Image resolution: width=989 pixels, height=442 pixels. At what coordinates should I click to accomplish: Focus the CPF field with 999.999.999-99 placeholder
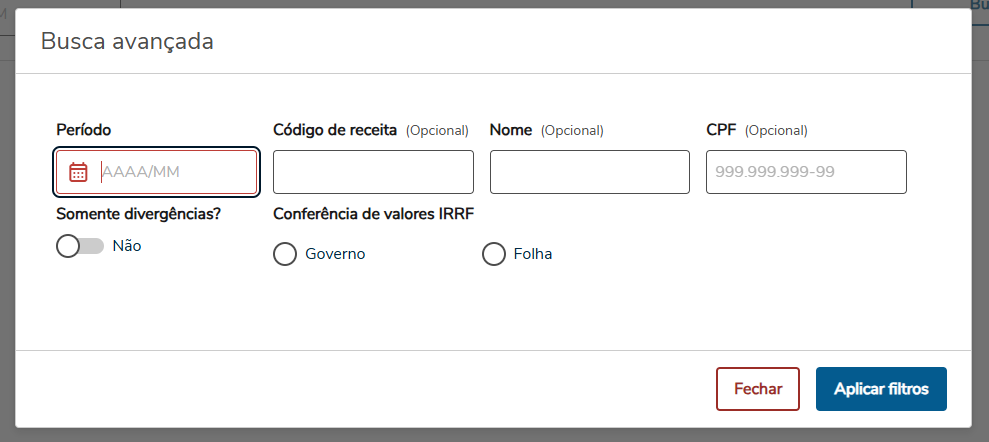coord(806,172)
